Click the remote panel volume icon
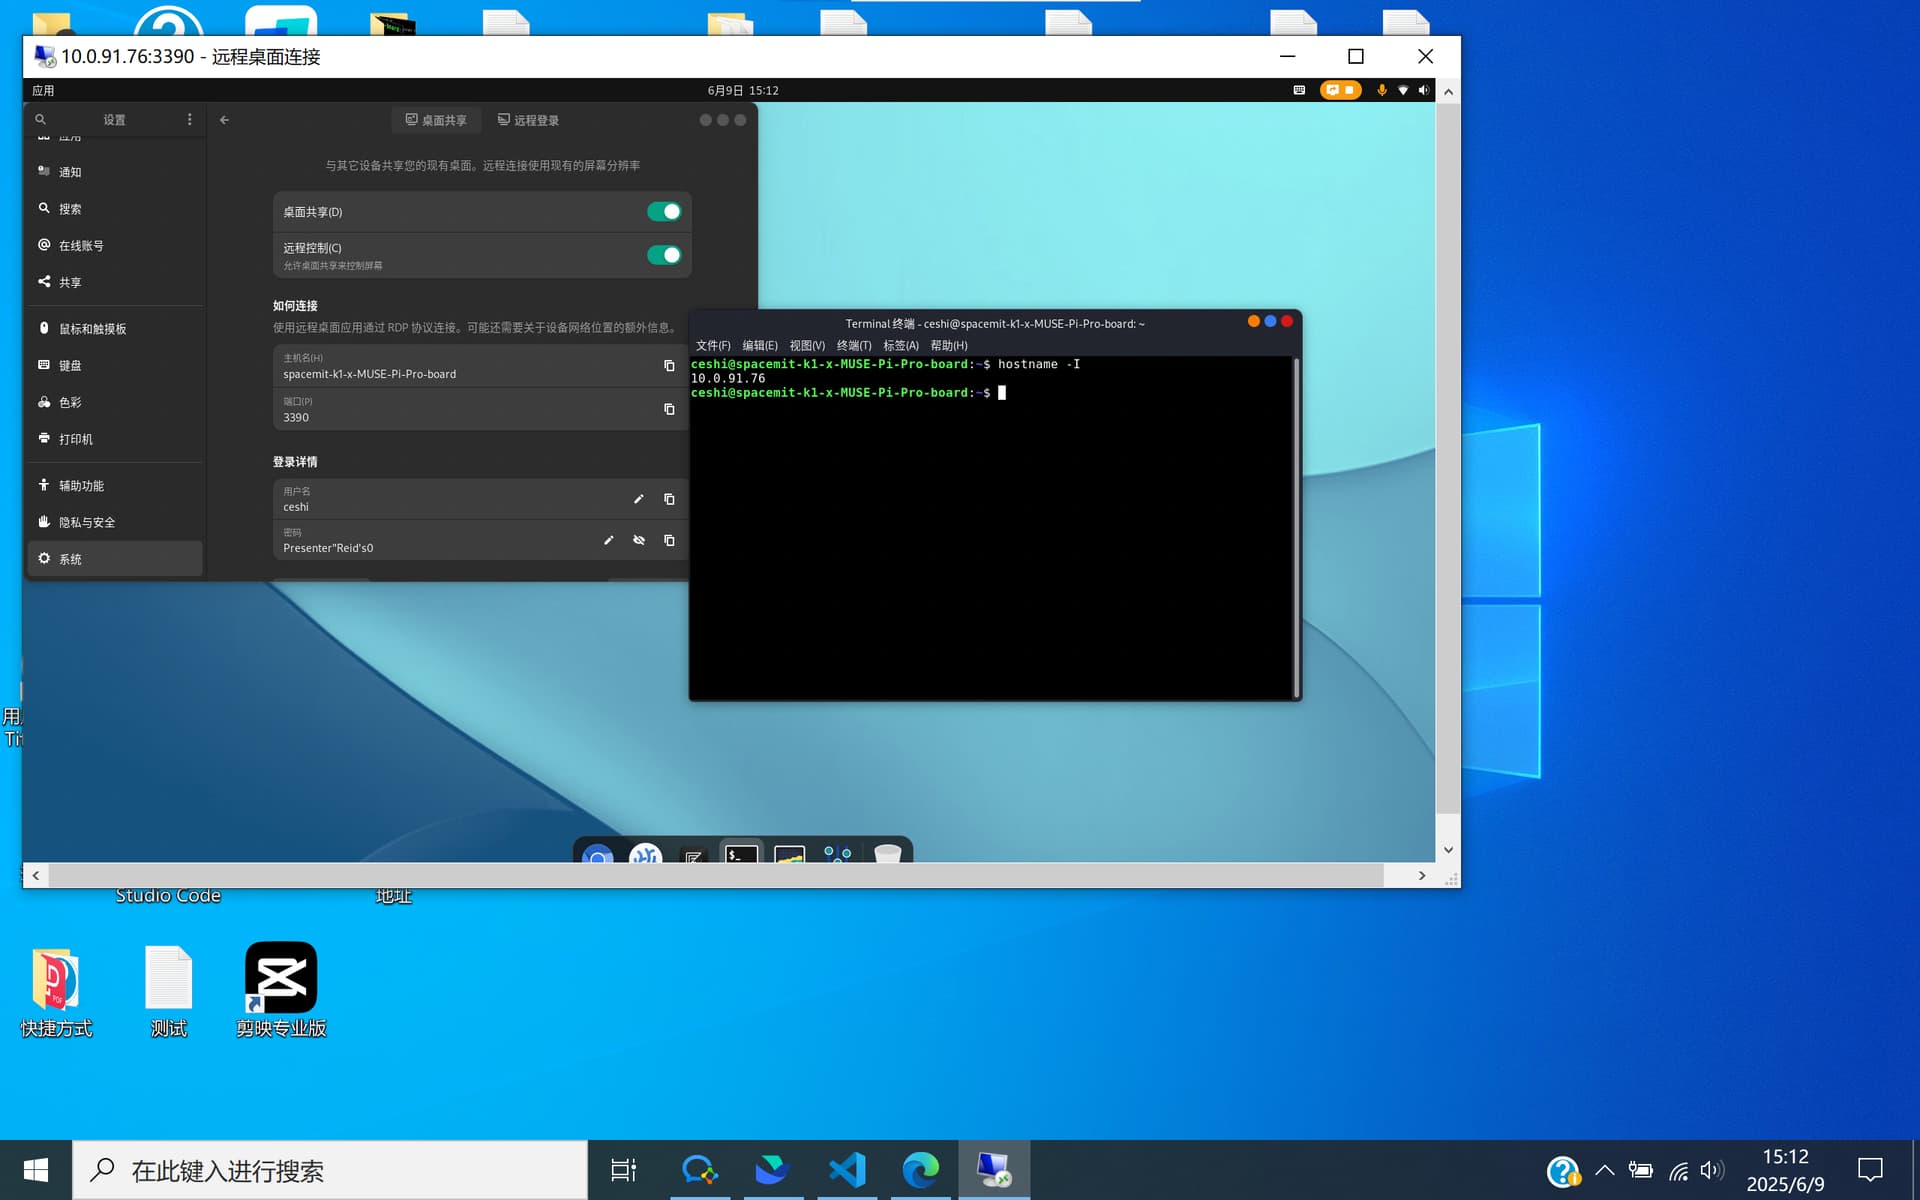Screen dimensions: 1920x1200 (1424, 91)
